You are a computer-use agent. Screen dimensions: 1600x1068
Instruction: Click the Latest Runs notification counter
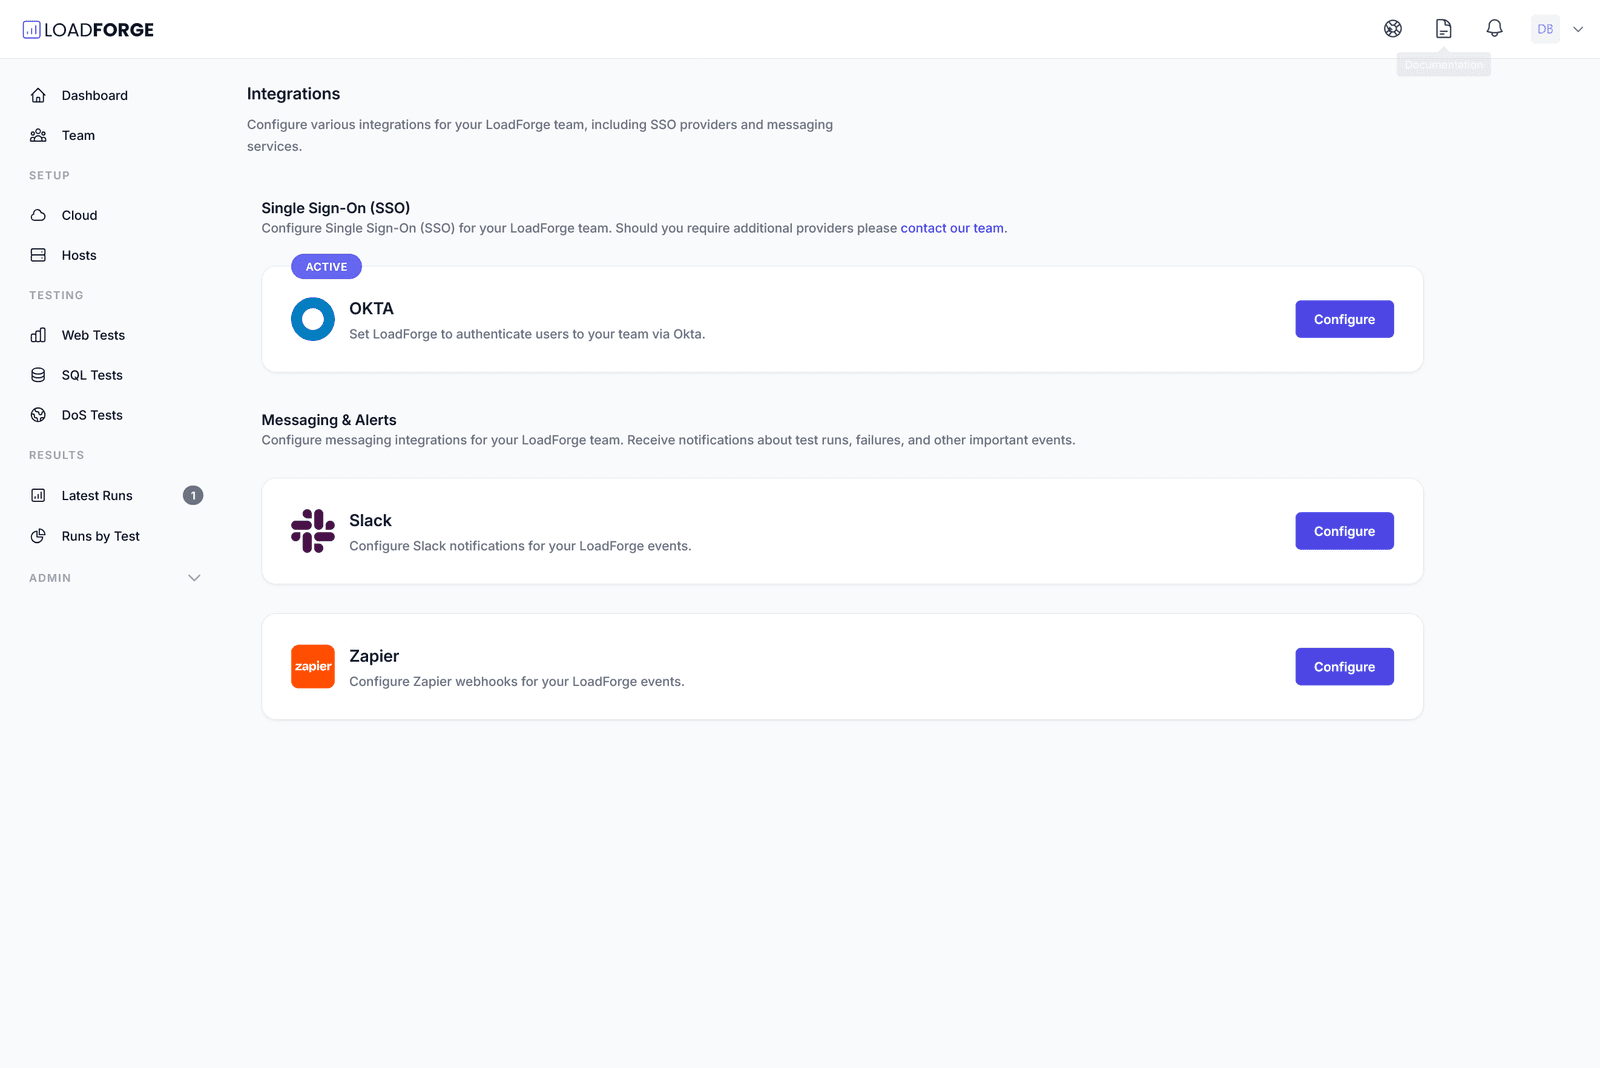(193, 495)
